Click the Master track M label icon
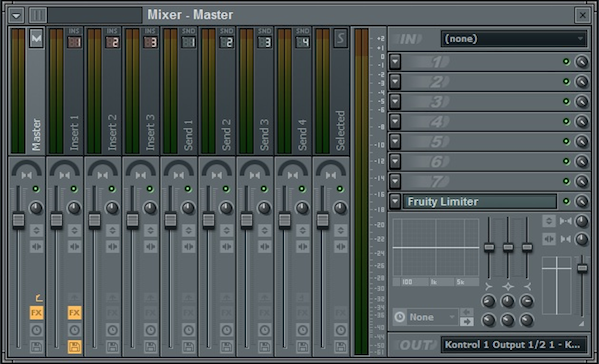The image size is (599, 364). (x=36, y=38)
